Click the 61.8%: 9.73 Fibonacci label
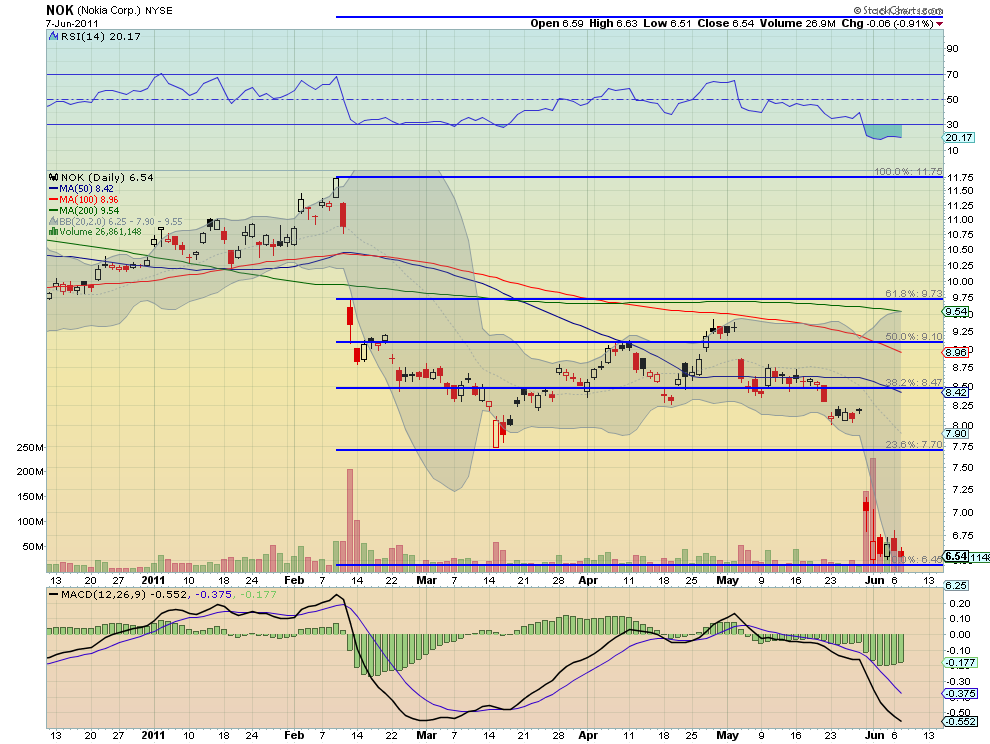The image size is (990, 744). (x=913, y=294)
